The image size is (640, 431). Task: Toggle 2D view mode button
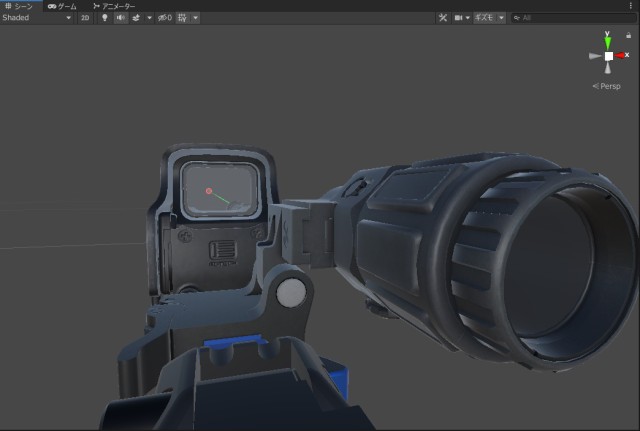[85, 18]
